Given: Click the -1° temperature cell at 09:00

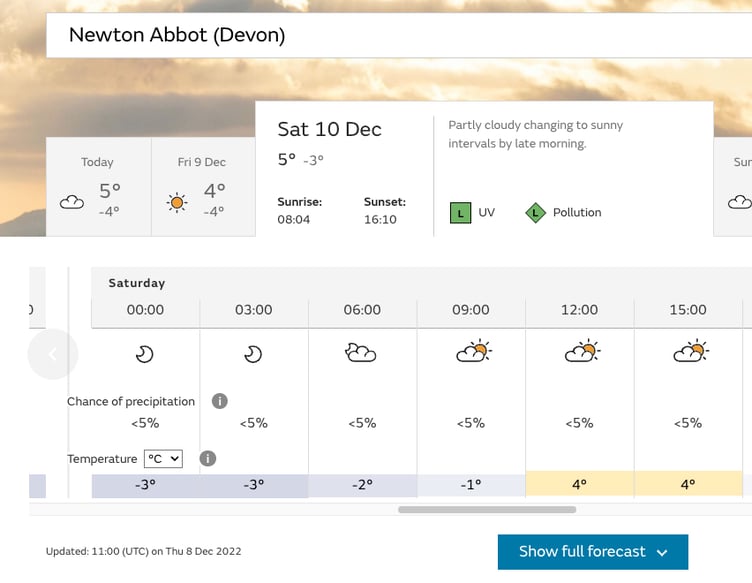Looking at the screenshot, I should click(x=471, y=485).
